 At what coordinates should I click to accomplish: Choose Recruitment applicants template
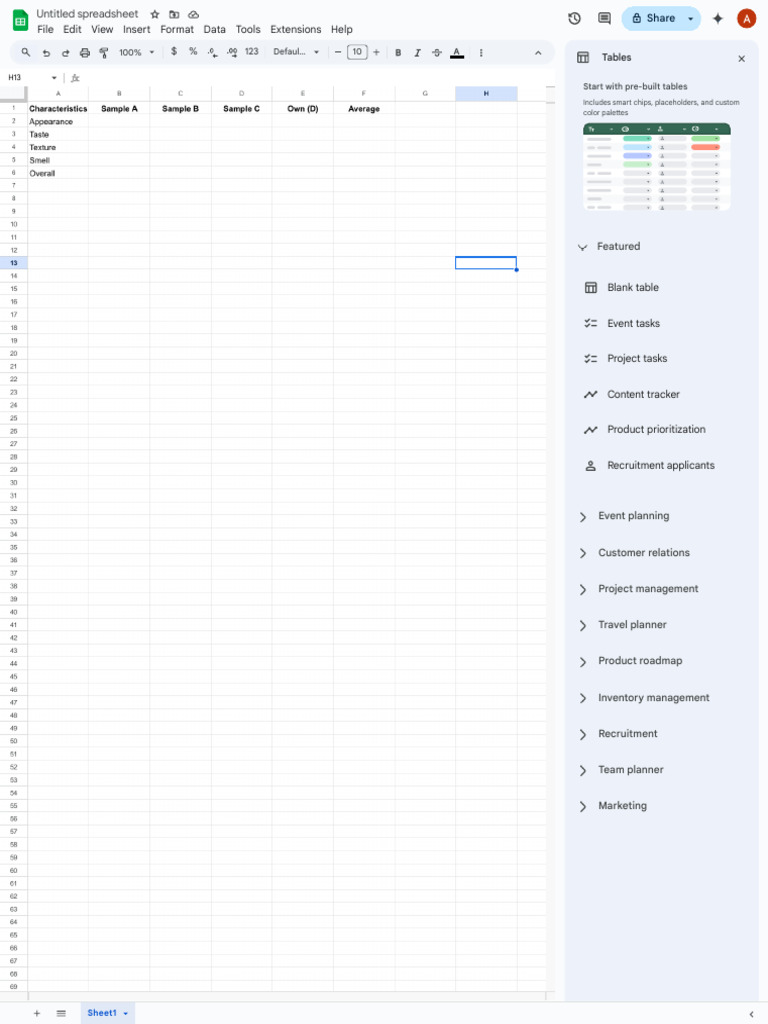pos(649,466)
